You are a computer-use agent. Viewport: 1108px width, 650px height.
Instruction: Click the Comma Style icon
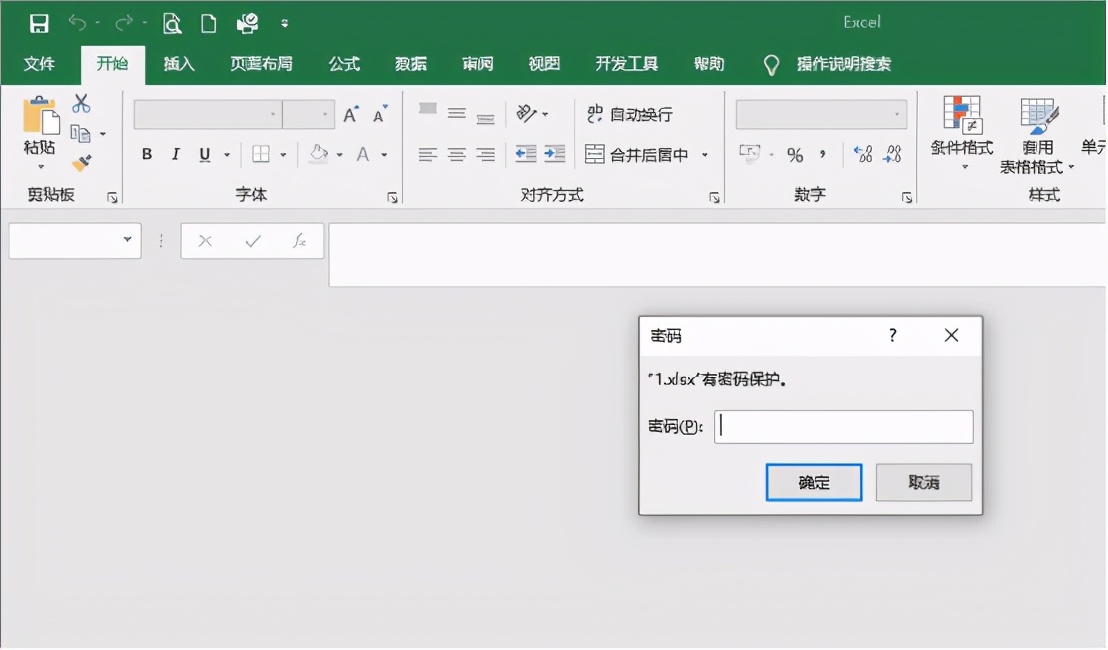(x=823, y=154)
